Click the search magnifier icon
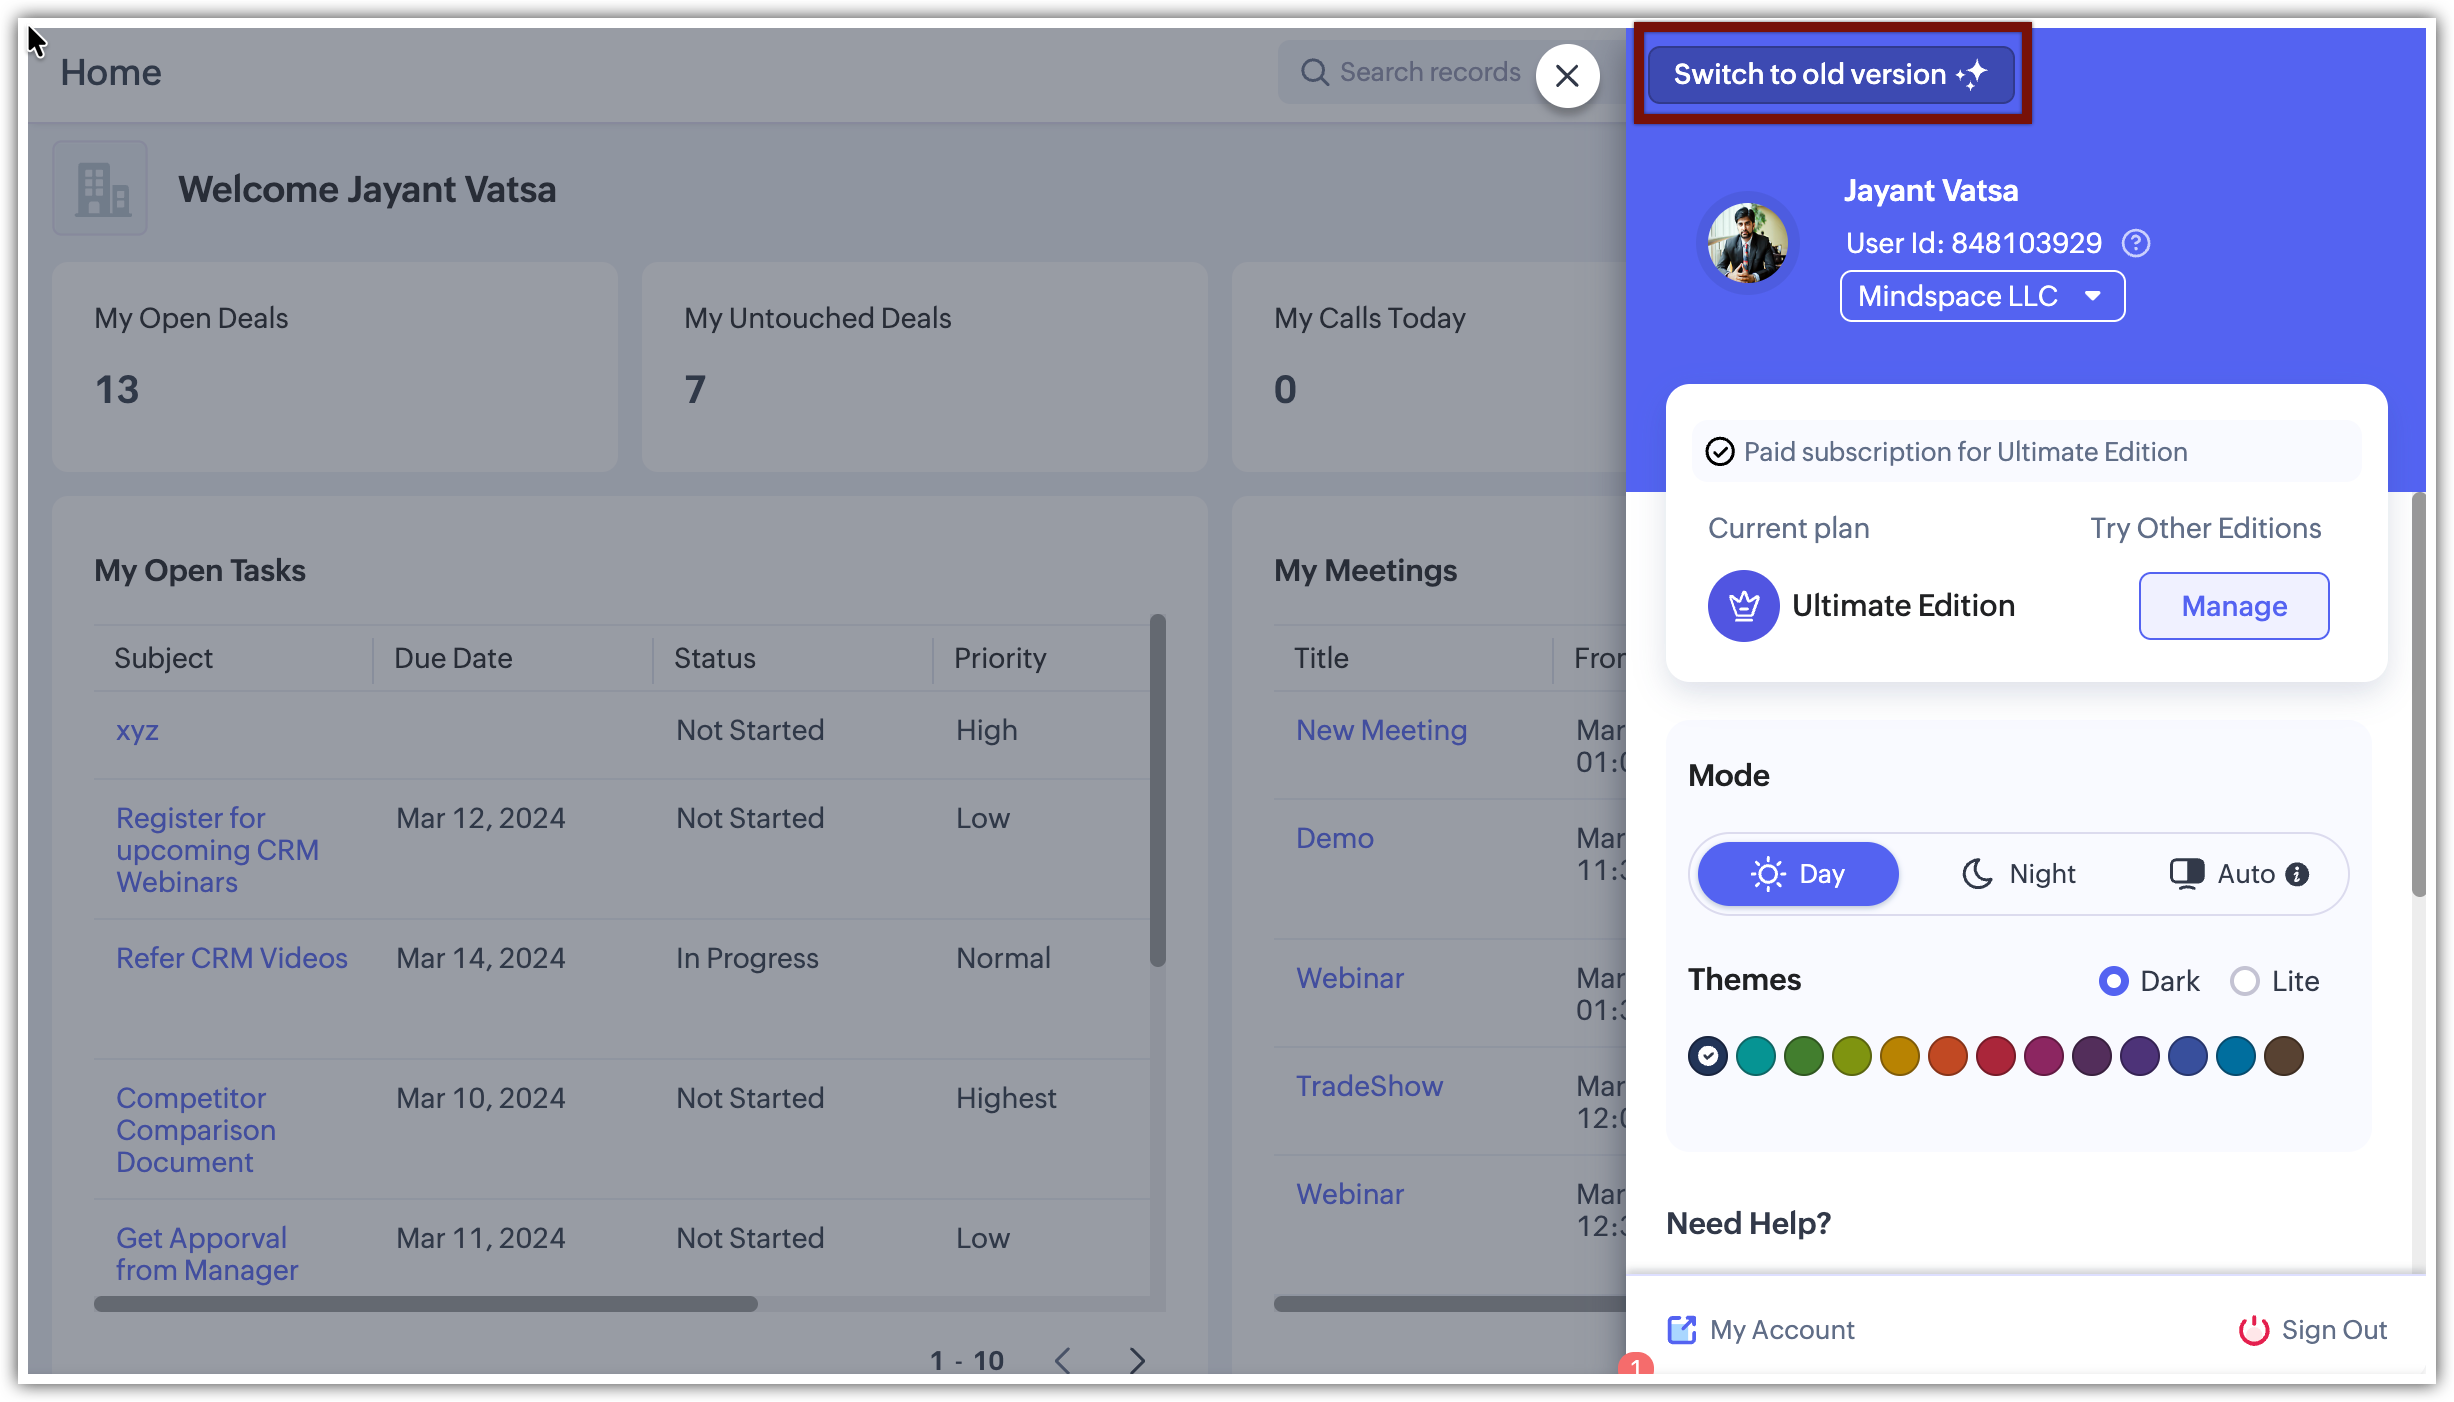The image size is (2454, 1402). tap(1314, 72)
